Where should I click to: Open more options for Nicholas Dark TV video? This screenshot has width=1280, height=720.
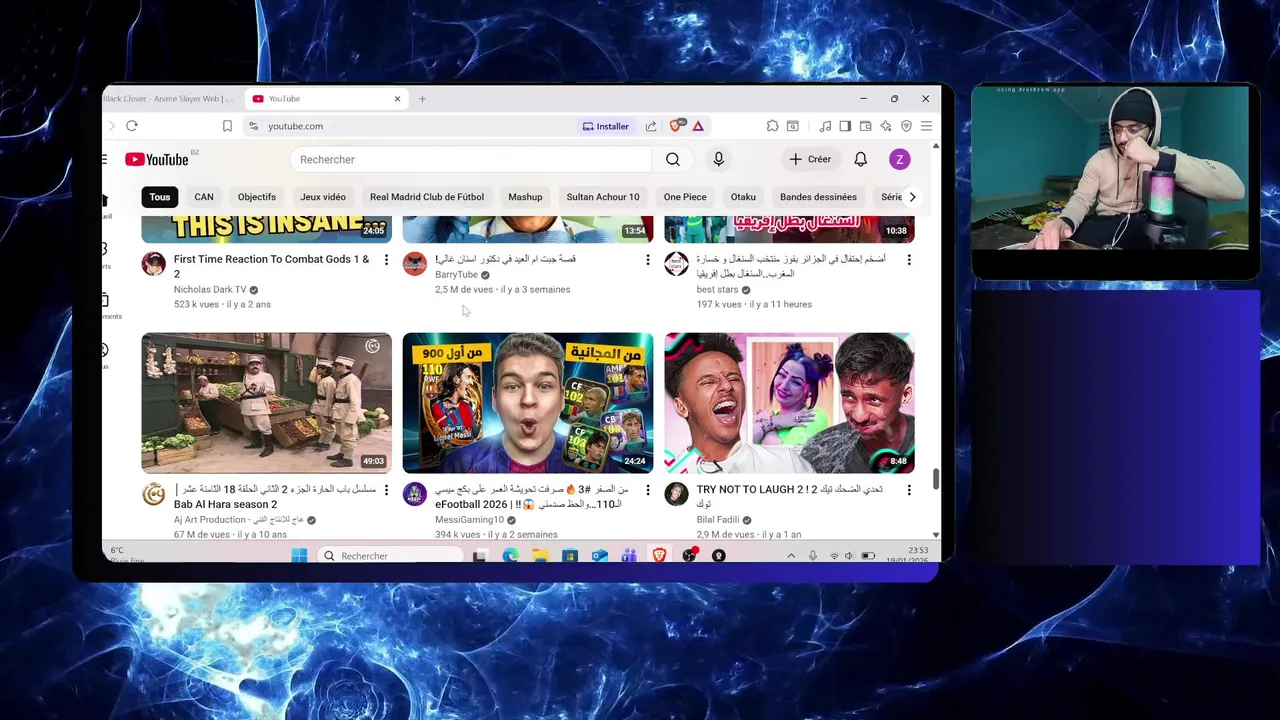(x=386, y=260)
